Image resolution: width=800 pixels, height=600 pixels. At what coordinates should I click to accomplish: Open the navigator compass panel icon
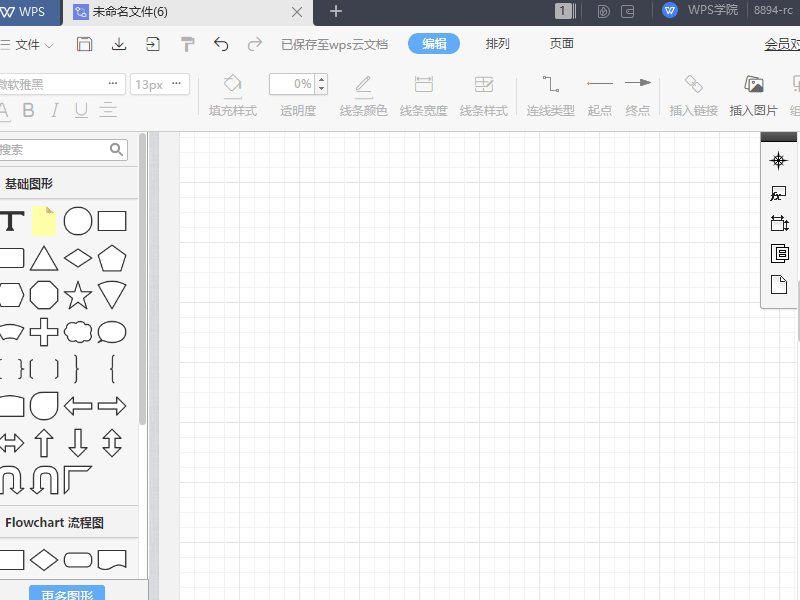pyautogui.click(x=779, y=161)
